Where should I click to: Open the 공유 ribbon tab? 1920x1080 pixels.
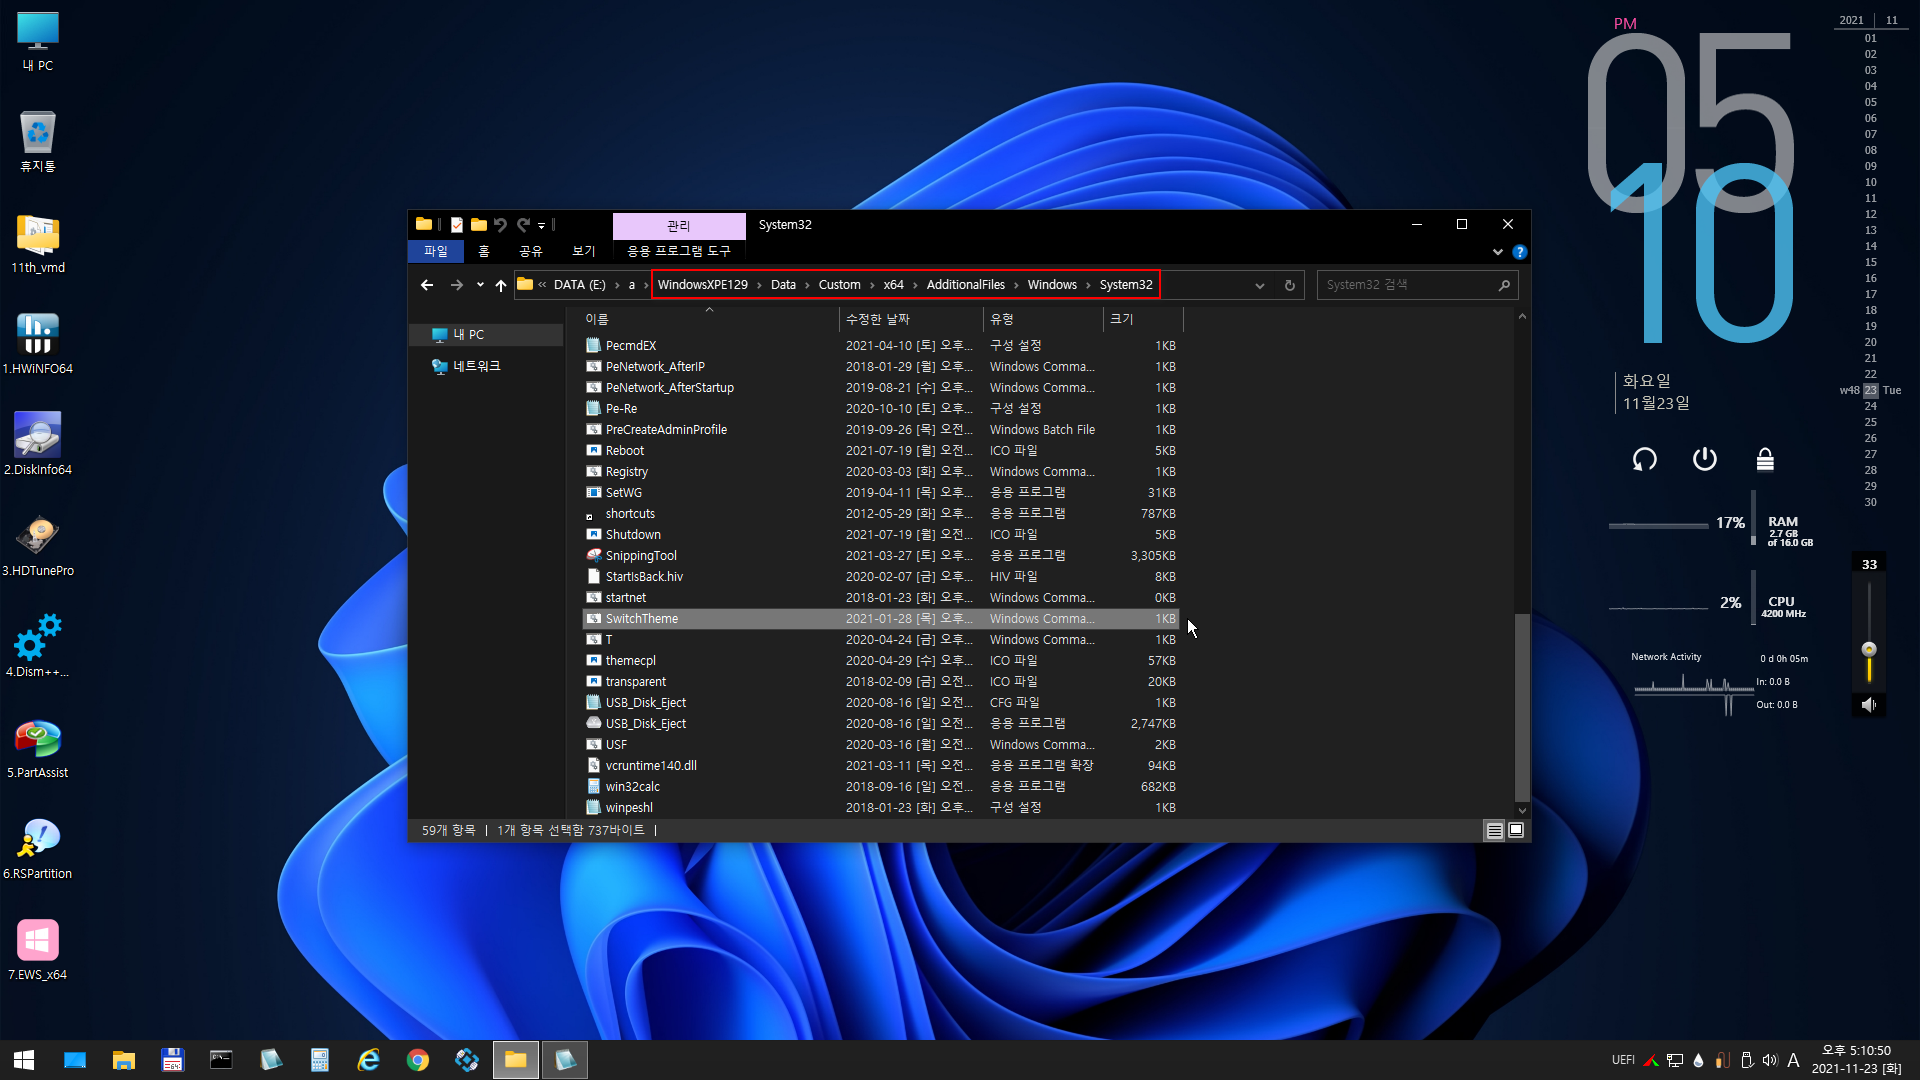click(x=531, y=252)
